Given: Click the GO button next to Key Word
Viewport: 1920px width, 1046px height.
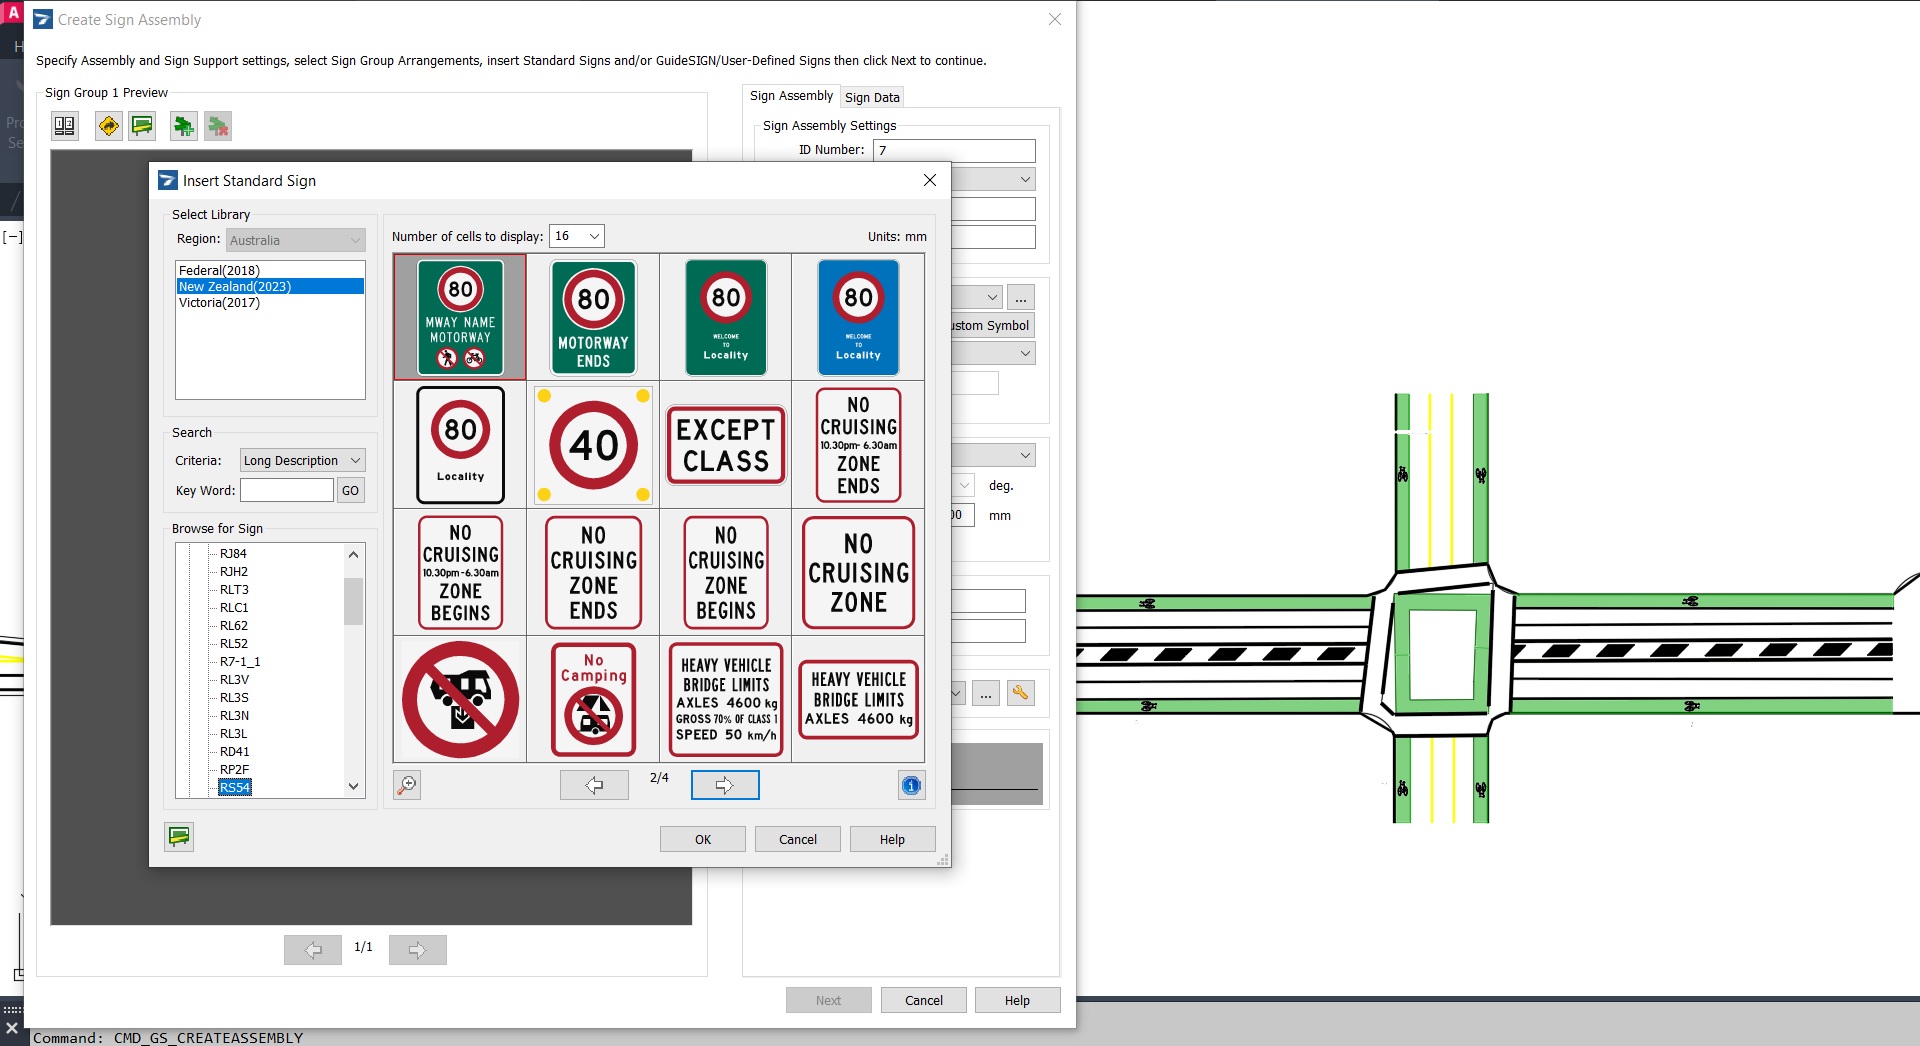Looking at the screenshot, I should coord(350,490).
